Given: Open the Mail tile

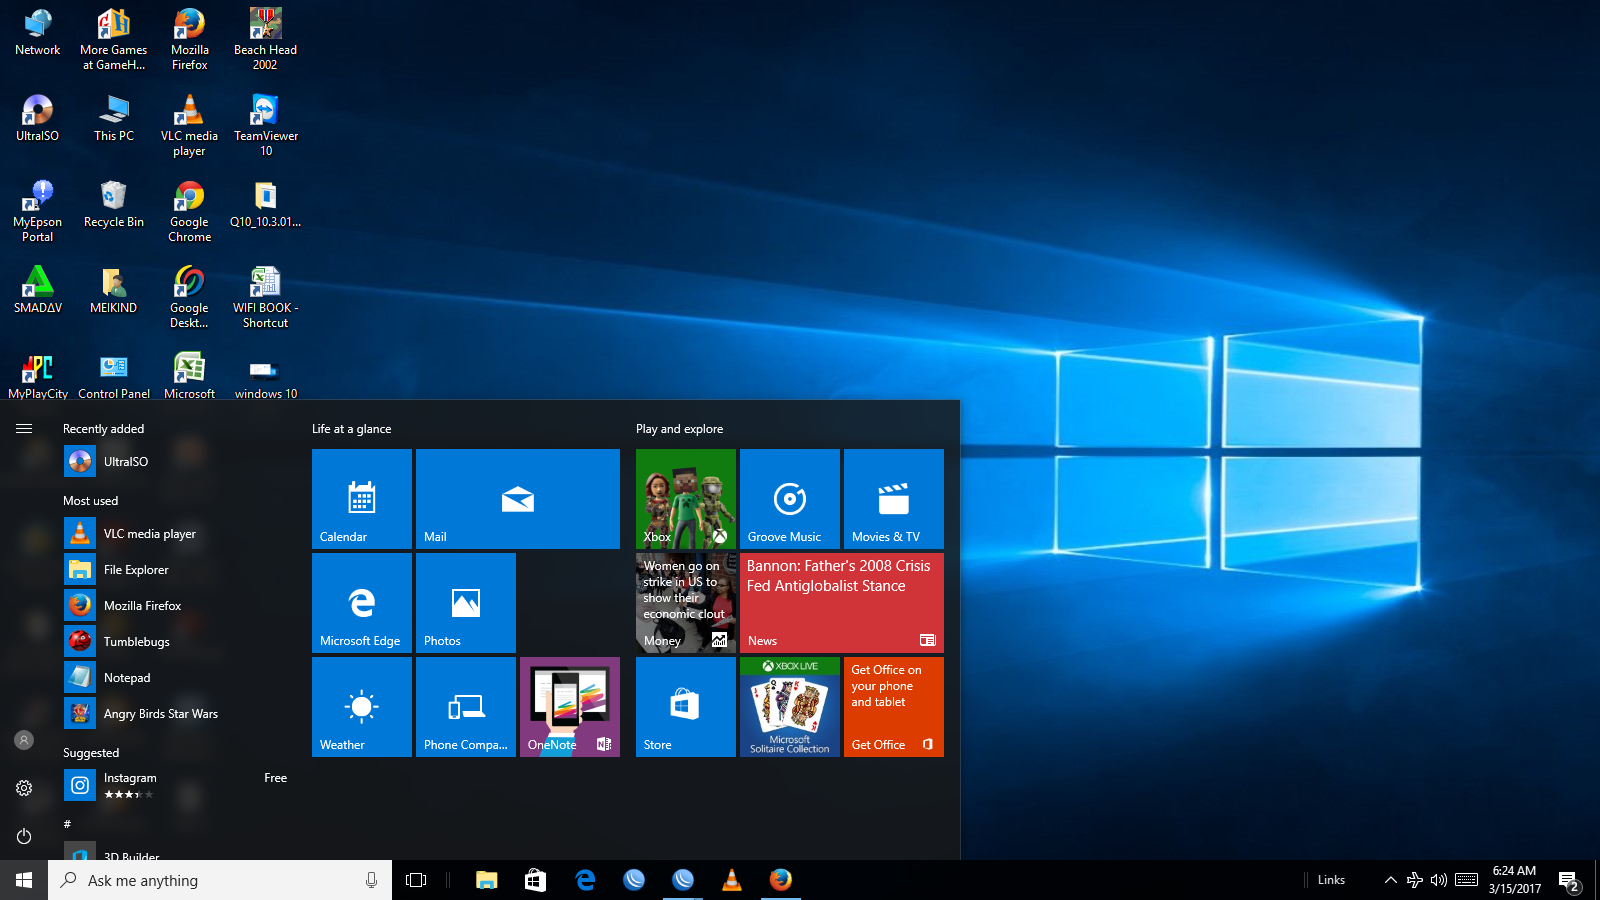Looking at the screenshot, I should pos(518,499).
